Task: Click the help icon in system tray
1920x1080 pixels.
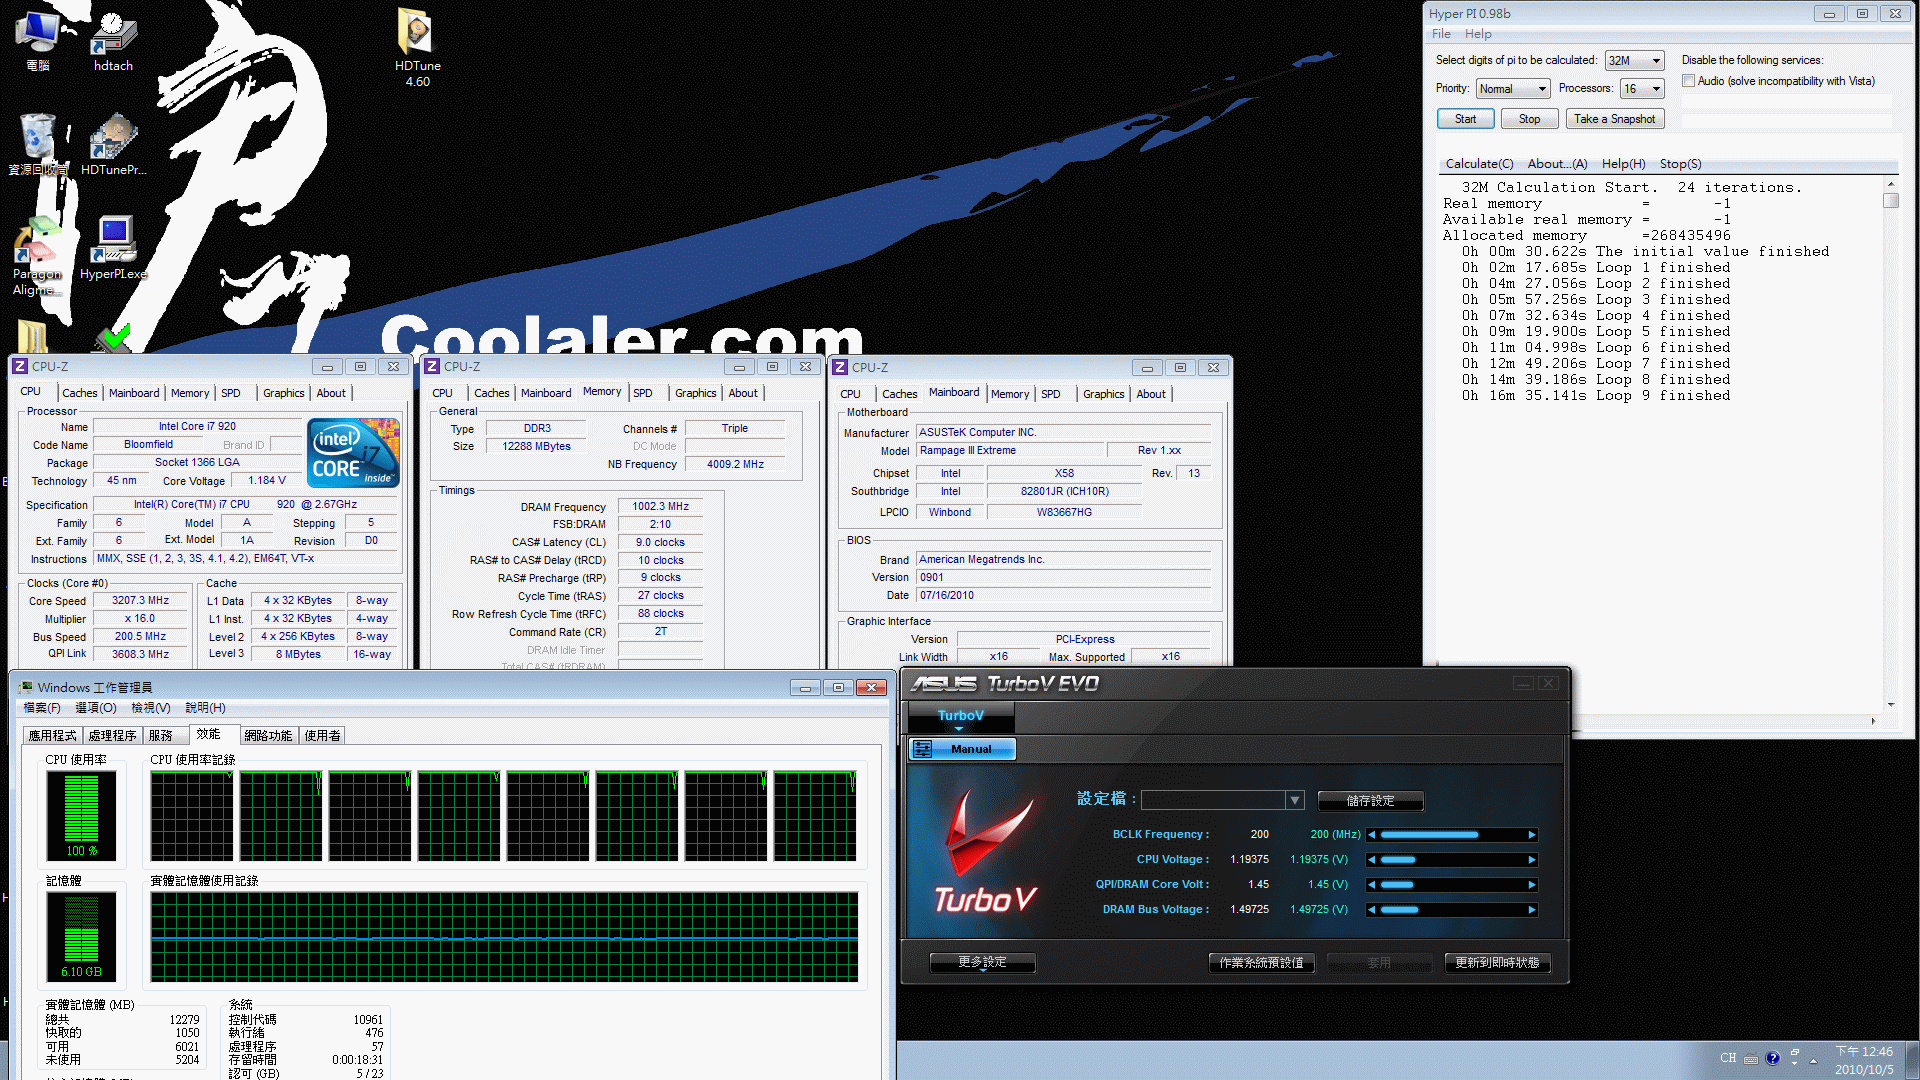Action: coord(1773,1058)
